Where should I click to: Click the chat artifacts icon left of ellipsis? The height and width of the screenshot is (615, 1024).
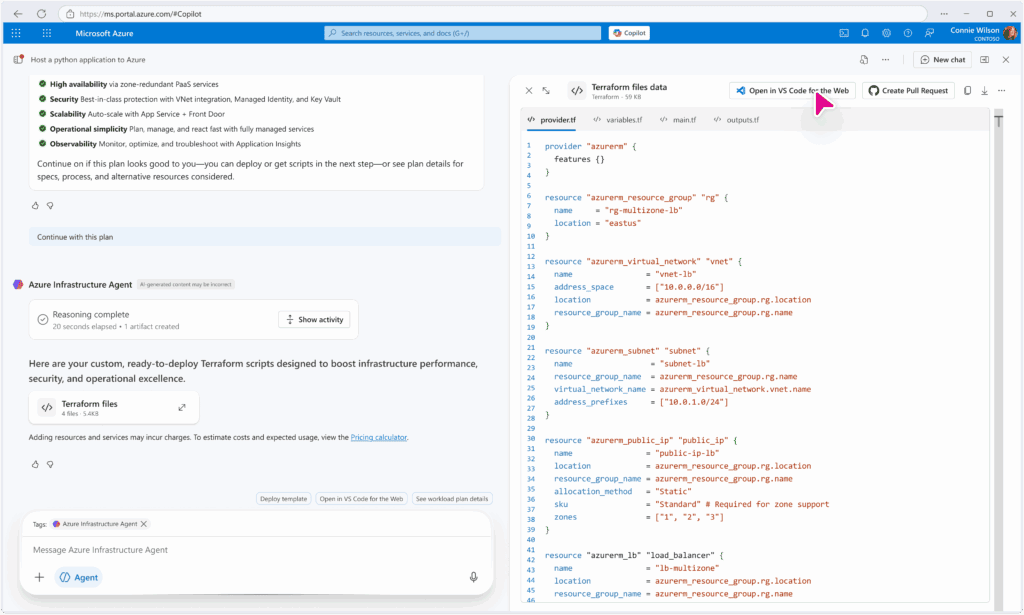click(864, 59)
